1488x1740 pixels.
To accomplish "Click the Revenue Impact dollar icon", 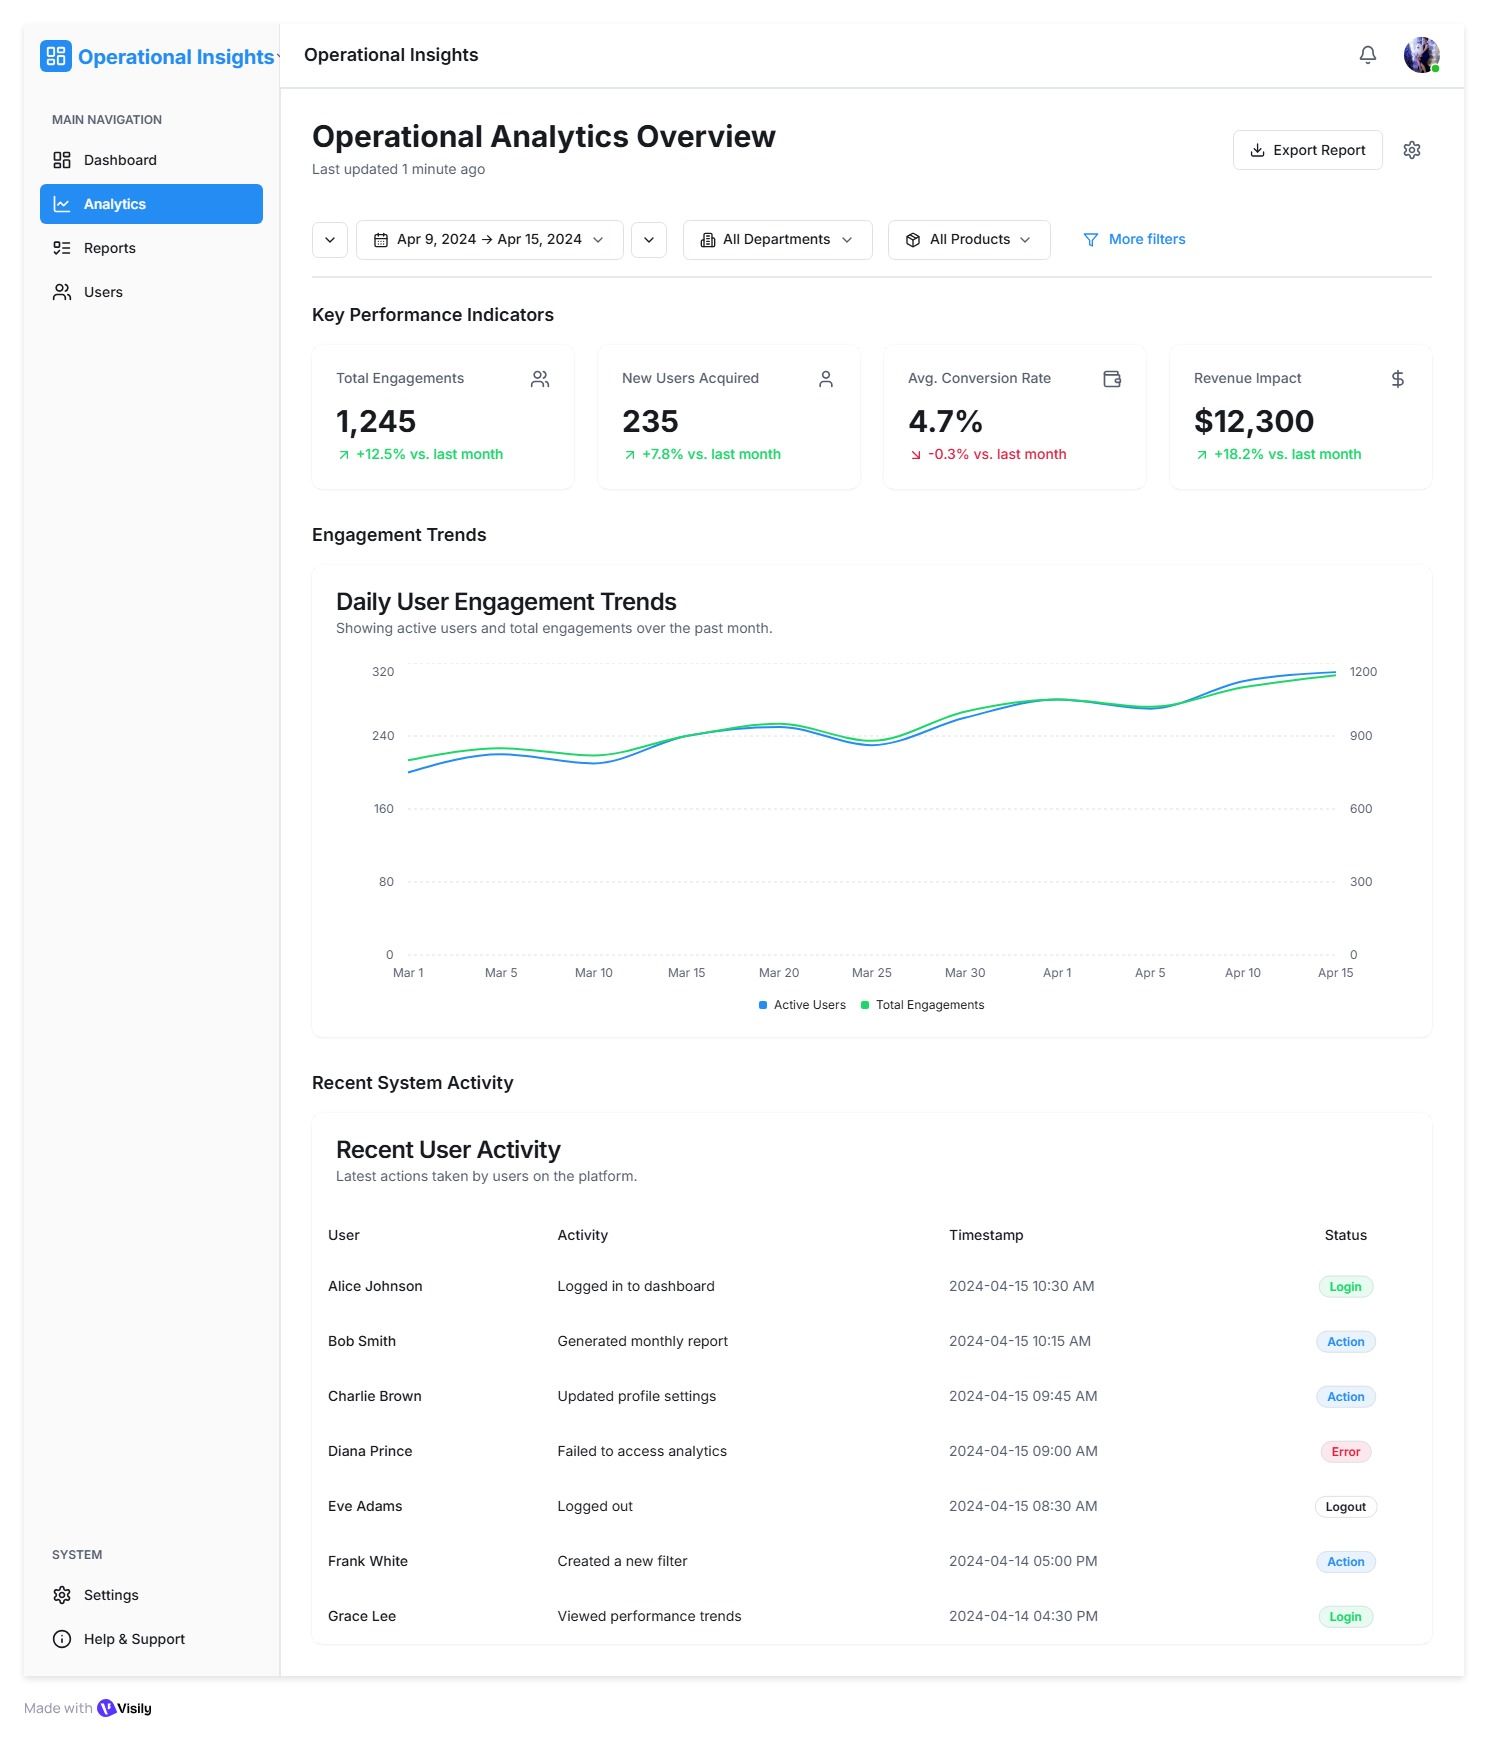I will pos(1397,379).
